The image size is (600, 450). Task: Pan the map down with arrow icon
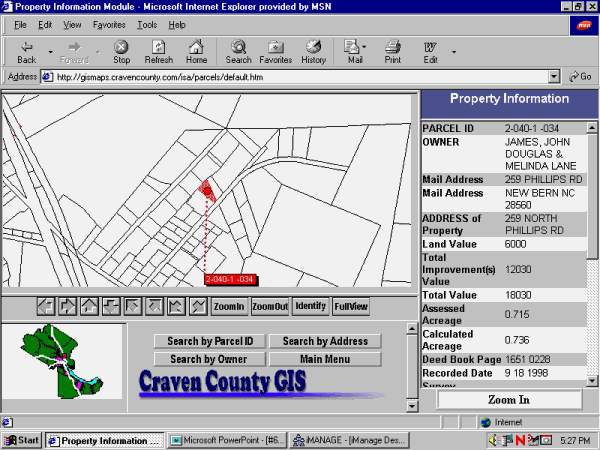(x=112, y=306)
